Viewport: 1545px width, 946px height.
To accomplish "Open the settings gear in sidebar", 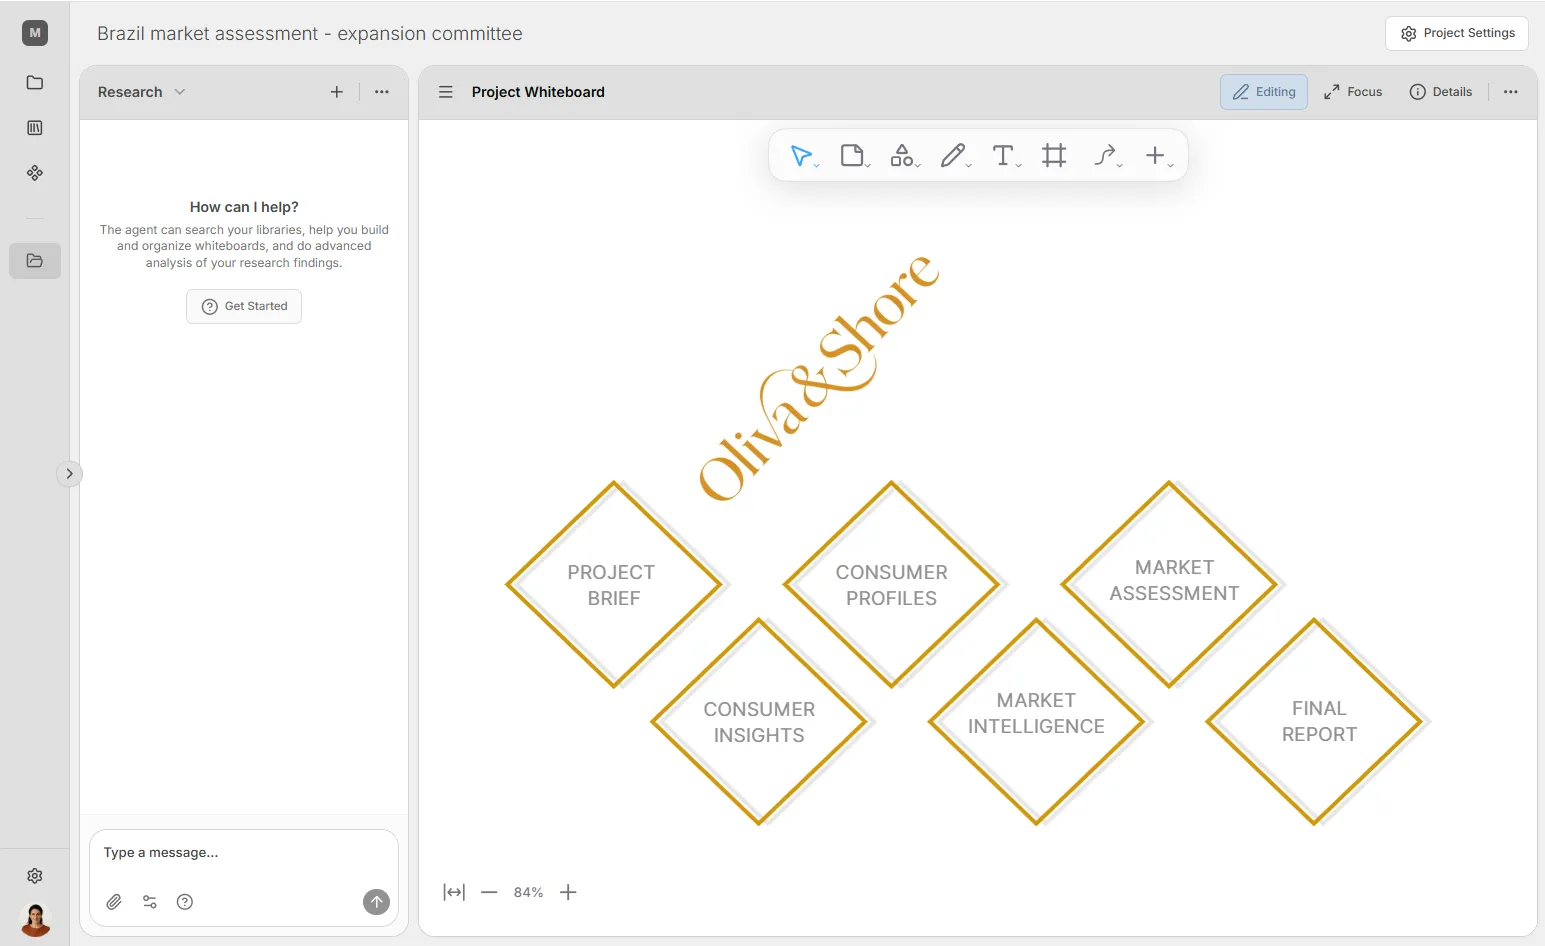I will (35, 876).
